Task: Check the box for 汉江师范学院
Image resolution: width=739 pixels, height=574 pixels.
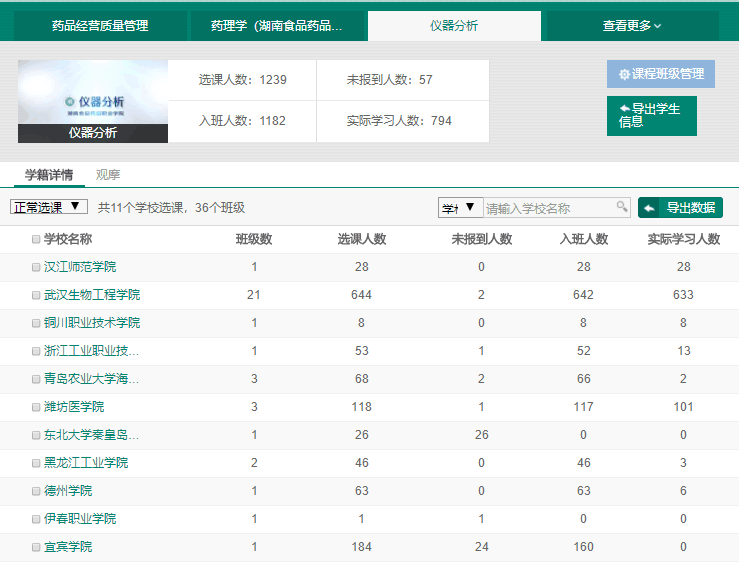Action: 36,267
